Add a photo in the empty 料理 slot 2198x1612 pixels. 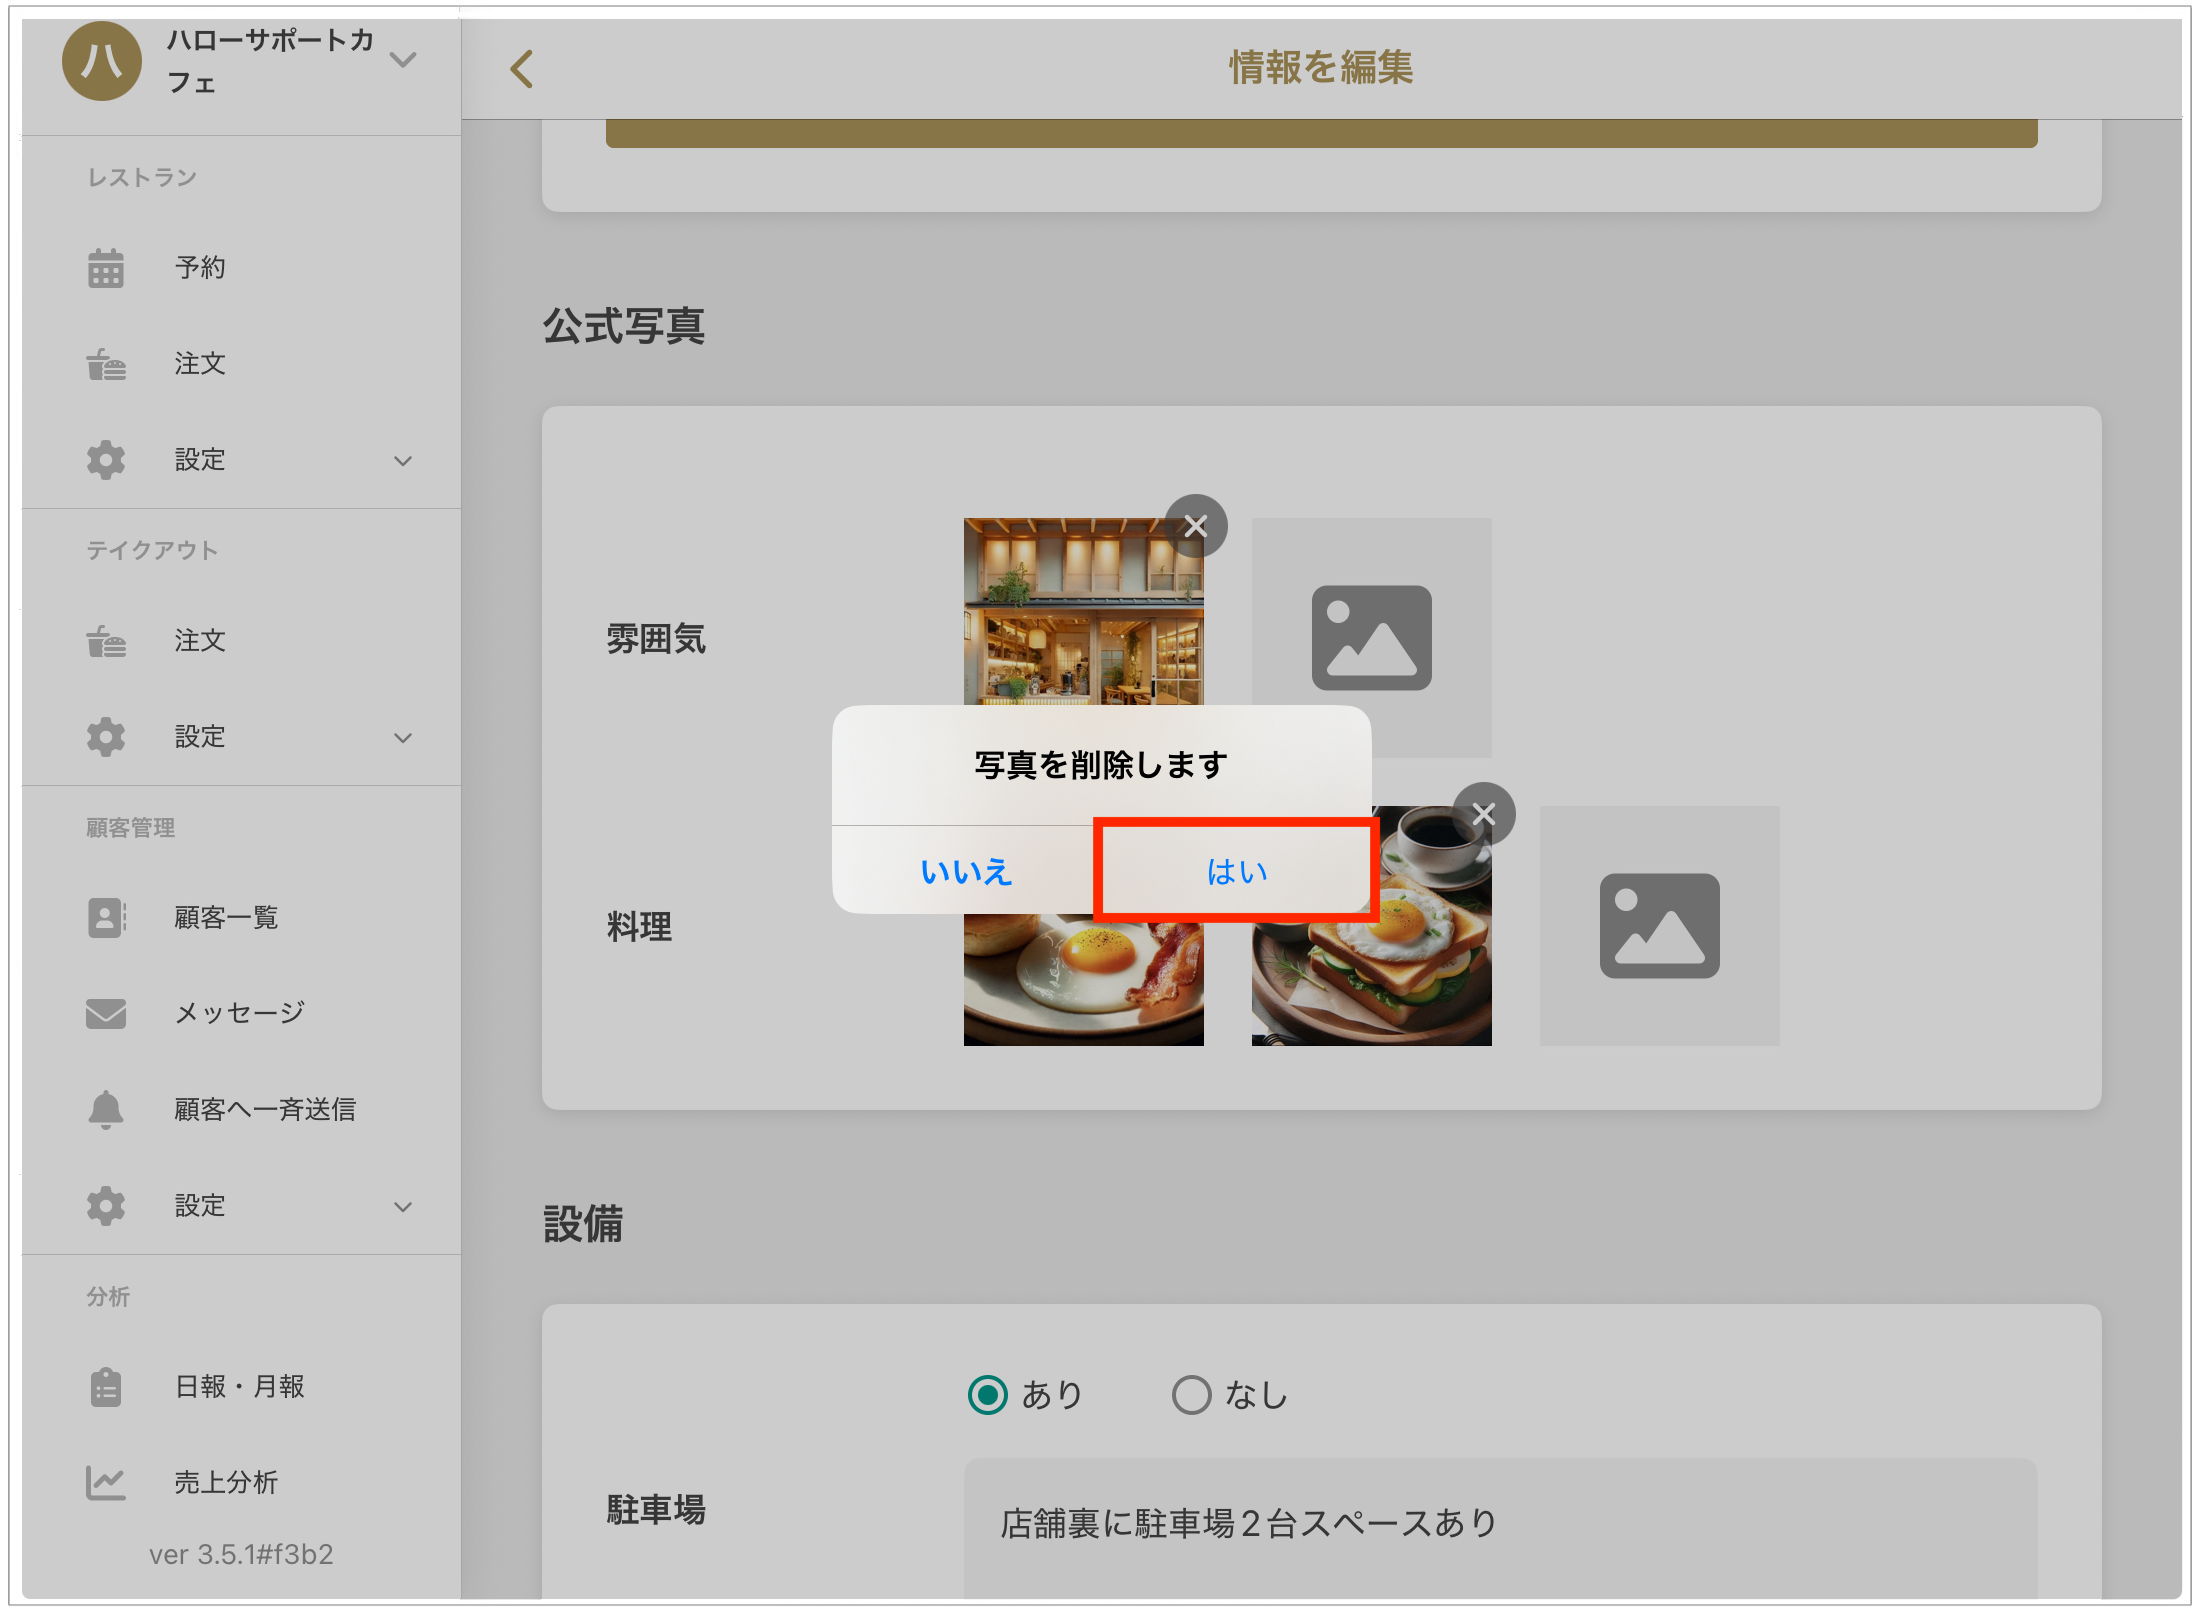coord(1660,926)
